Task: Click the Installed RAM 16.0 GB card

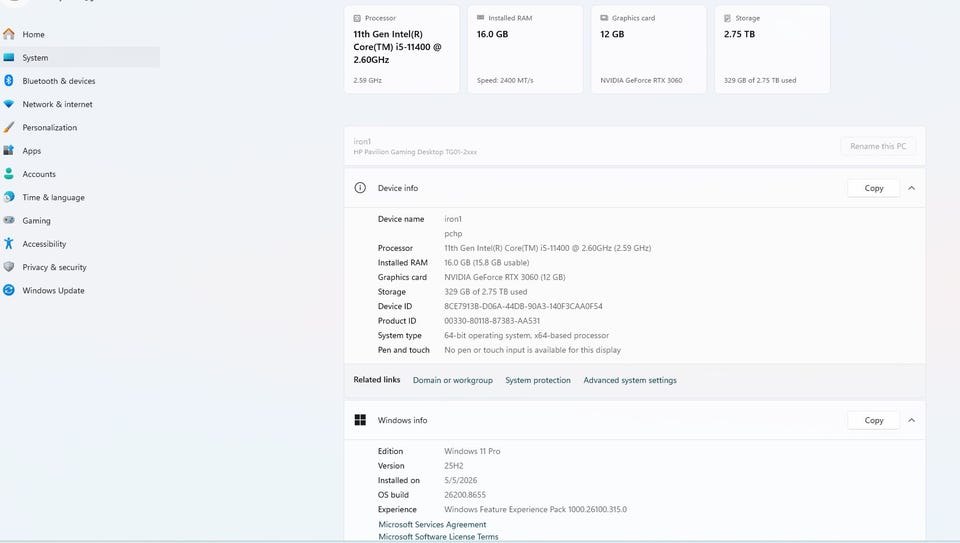Action: coord(525,50)
